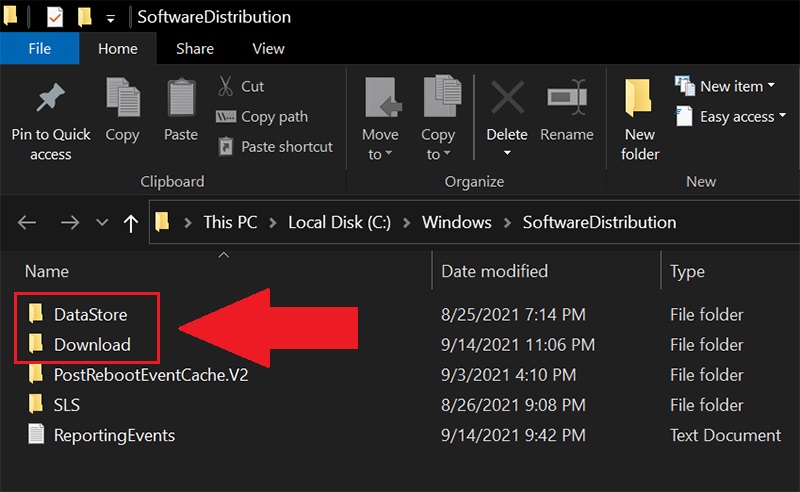Expand the Delete dropdown arrow
This screenshot has height=492, width=800.
(x=507, y=154)
